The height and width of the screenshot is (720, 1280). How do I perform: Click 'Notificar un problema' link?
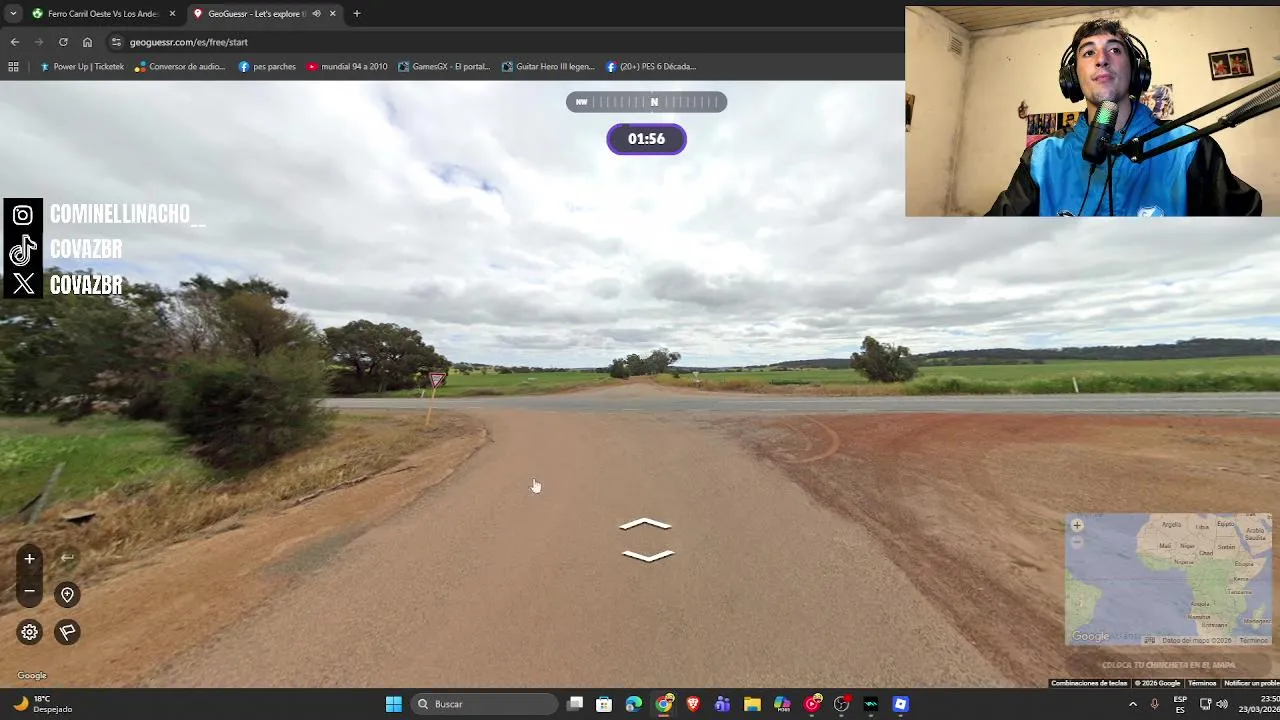(x=1252, y=683)
